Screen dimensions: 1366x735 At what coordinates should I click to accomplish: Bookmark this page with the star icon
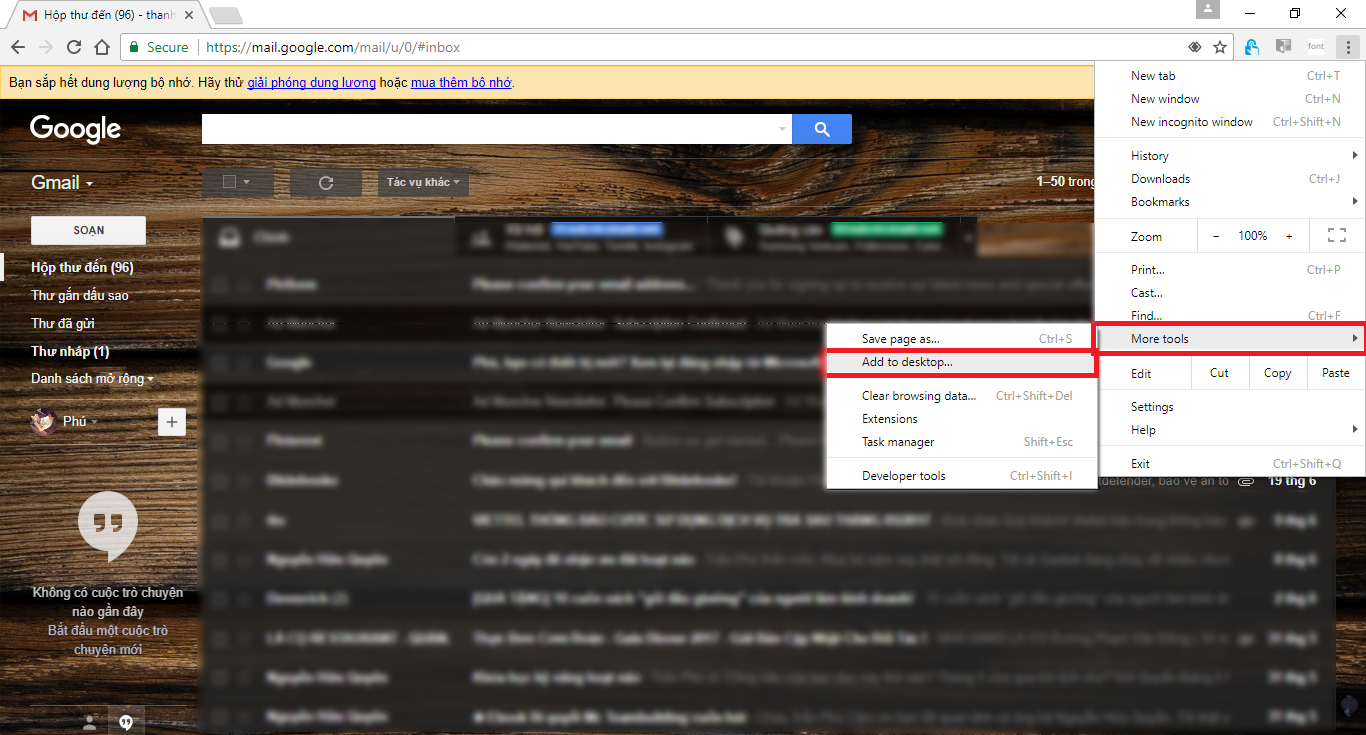point(1220,47)
